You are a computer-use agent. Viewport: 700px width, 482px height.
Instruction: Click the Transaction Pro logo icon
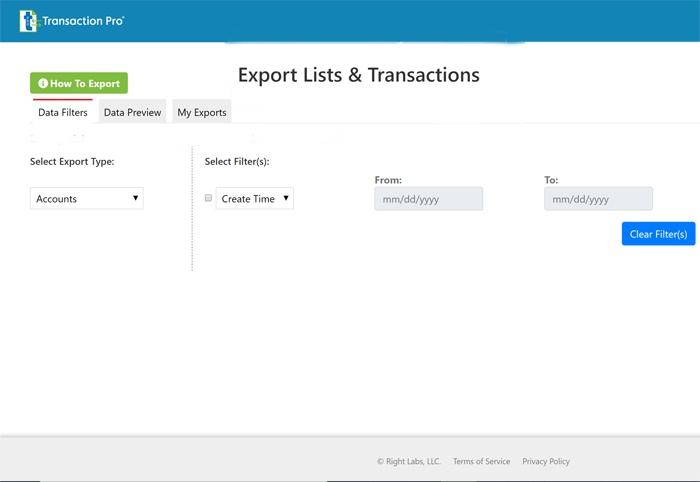pos(29,20)
